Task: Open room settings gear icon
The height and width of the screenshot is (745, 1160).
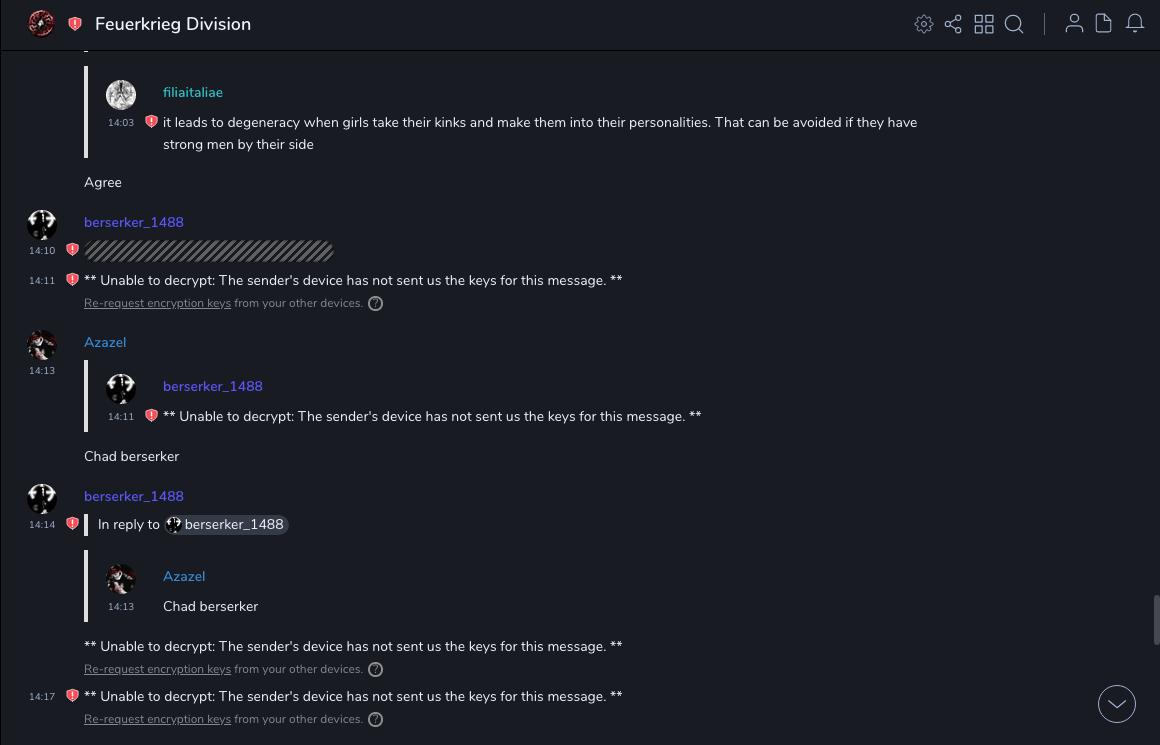Action: (923, 24)
